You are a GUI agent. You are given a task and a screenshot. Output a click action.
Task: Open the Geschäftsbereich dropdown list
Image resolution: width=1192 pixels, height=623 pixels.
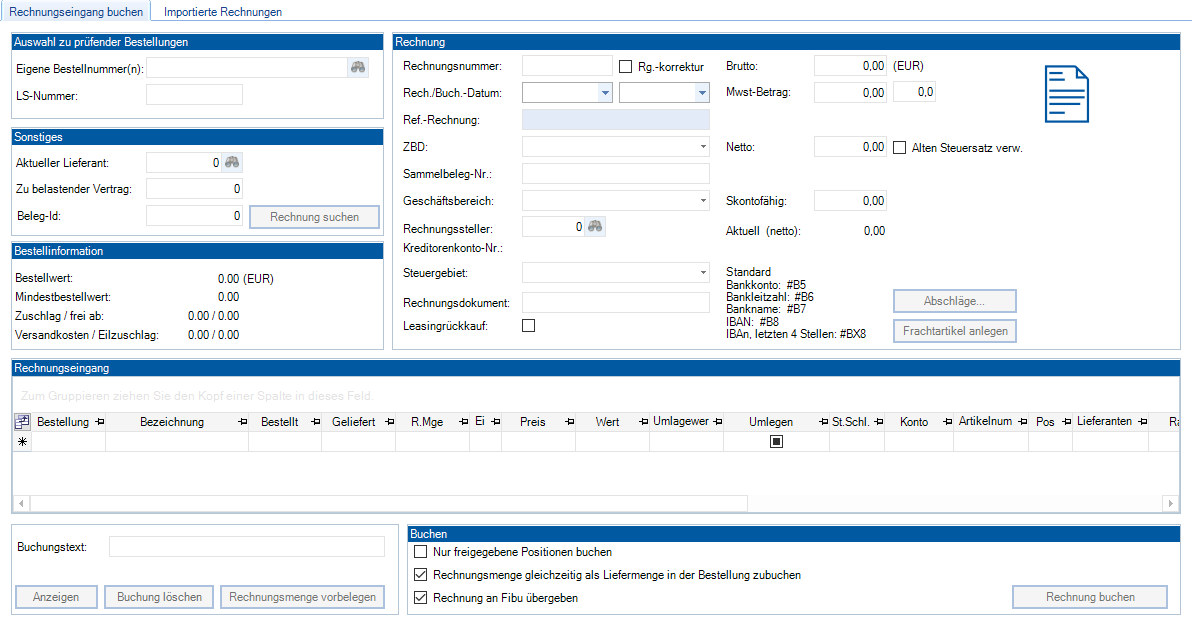click(x=703, y=201)
